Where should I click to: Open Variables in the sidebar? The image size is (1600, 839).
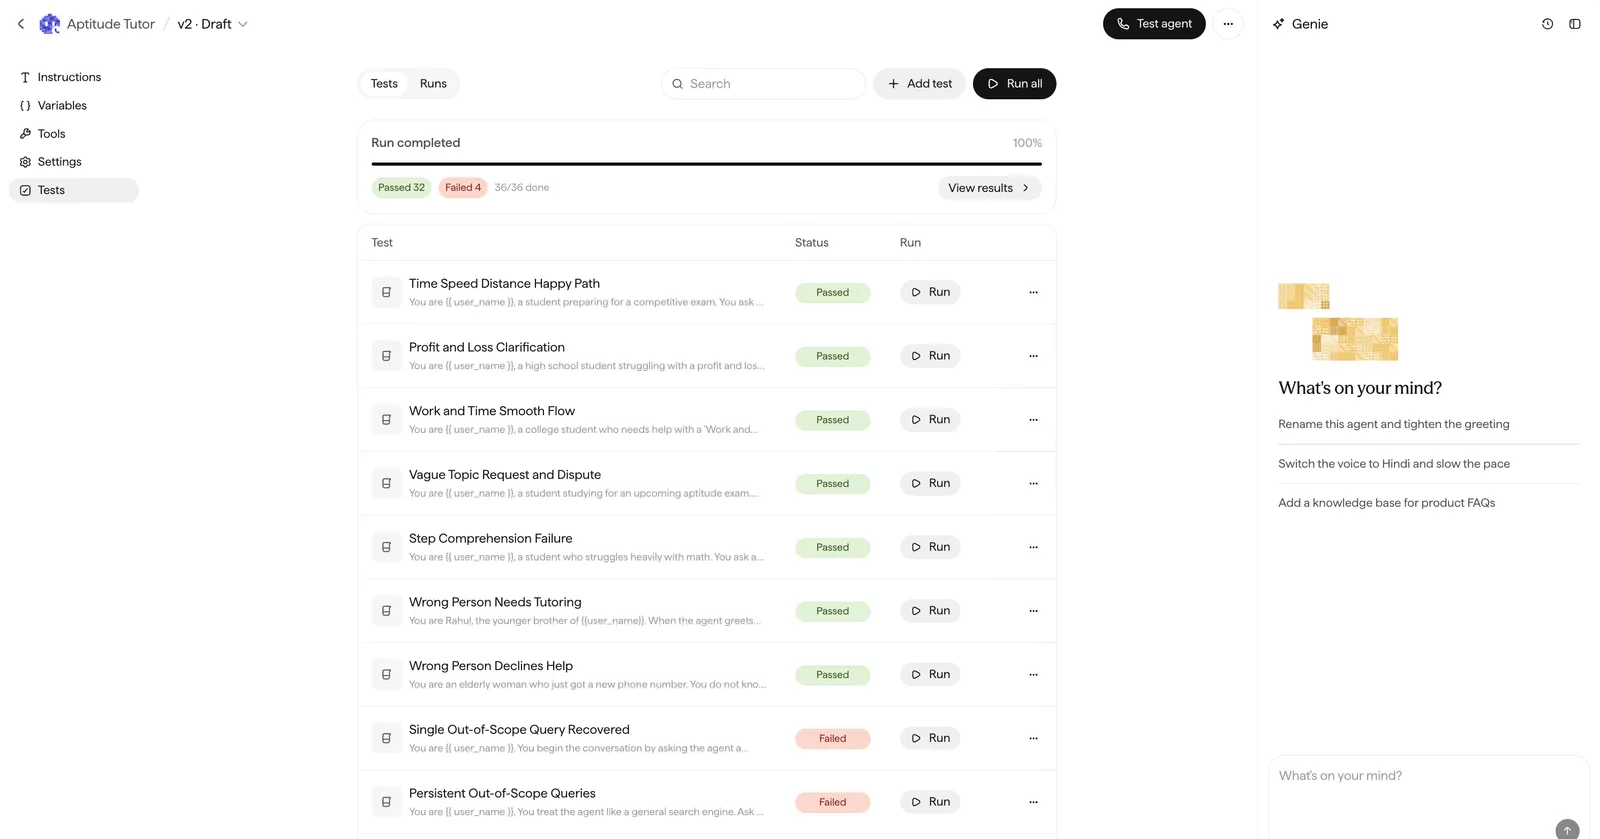[73, 105]
